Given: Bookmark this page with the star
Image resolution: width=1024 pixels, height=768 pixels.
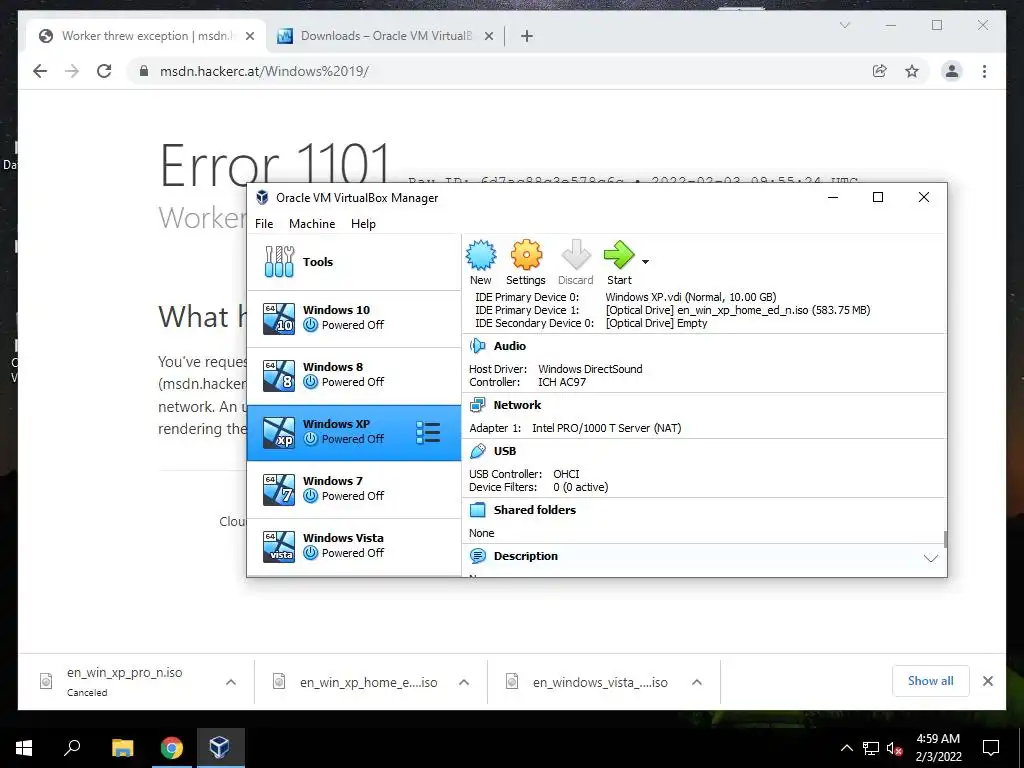Looking at the screenshot, I should pos(912,71).
